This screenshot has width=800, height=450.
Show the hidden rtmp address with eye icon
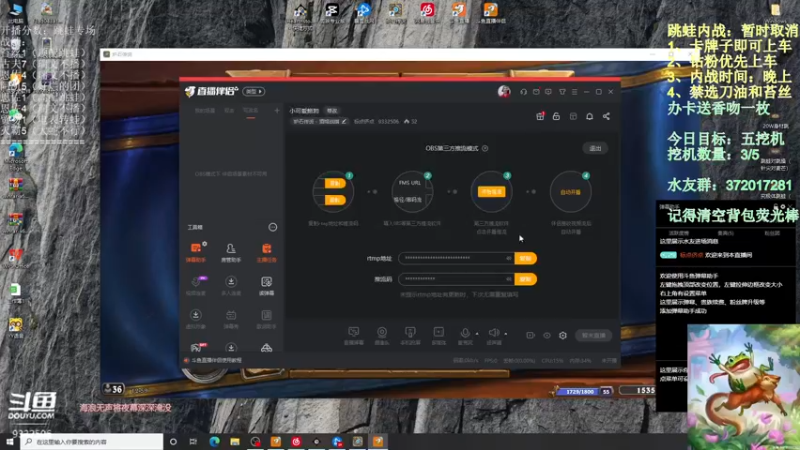pos(509,258)
